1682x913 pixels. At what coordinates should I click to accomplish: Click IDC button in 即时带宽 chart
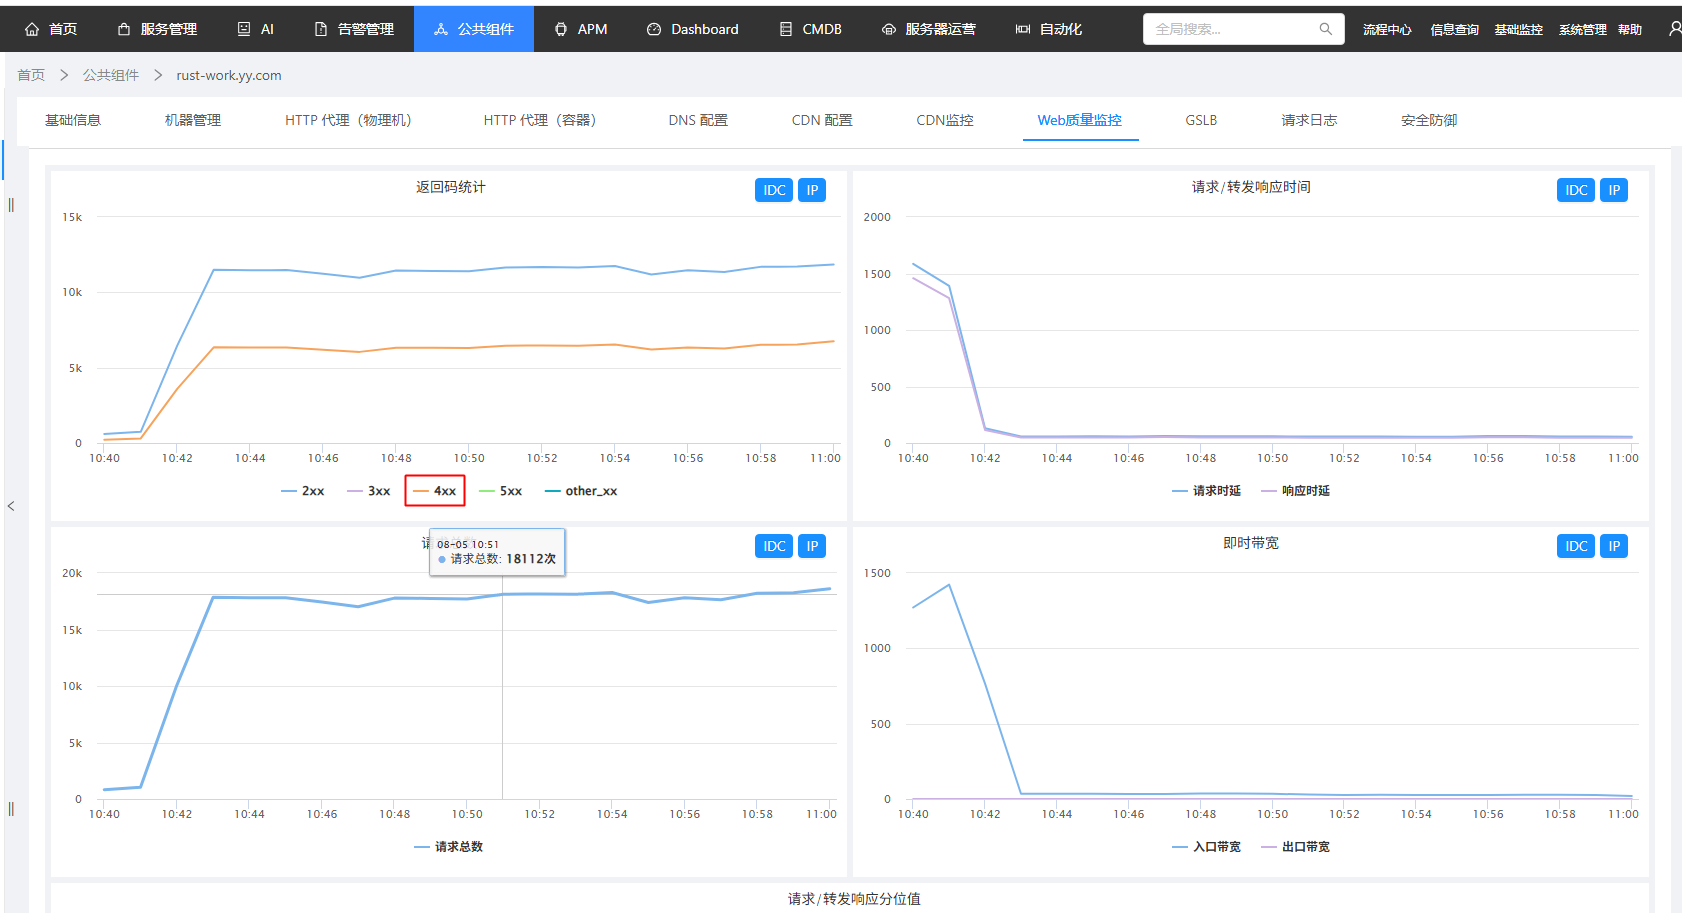point(1576,546)
